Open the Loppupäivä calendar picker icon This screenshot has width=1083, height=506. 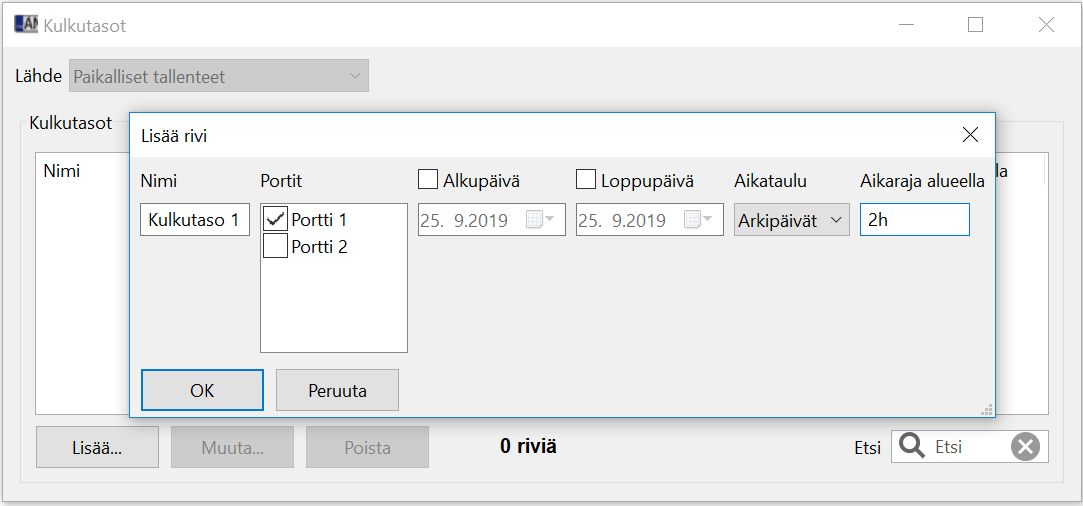coord(698,220)
